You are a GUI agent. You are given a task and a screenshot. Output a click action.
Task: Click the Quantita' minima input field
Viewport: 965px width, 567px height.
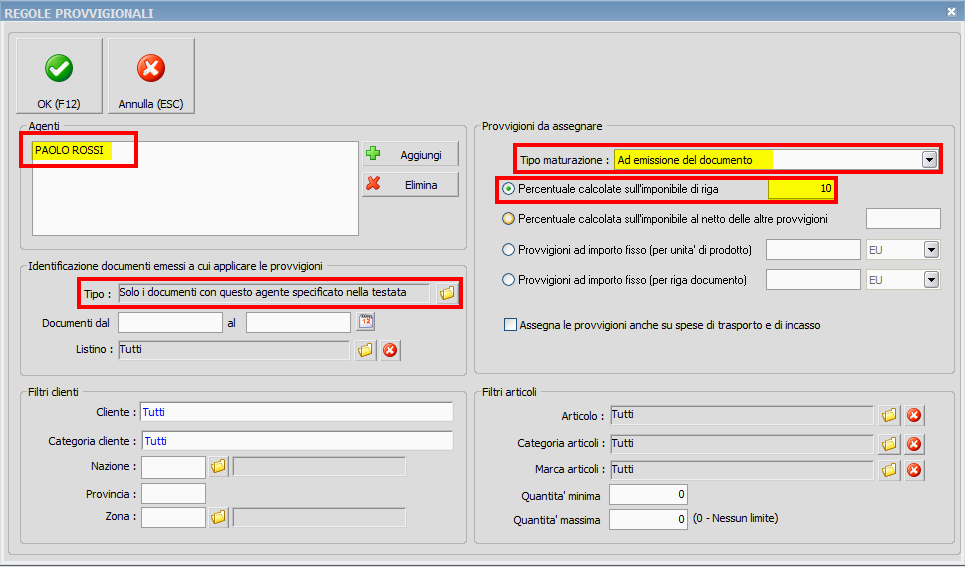[648, 494]
